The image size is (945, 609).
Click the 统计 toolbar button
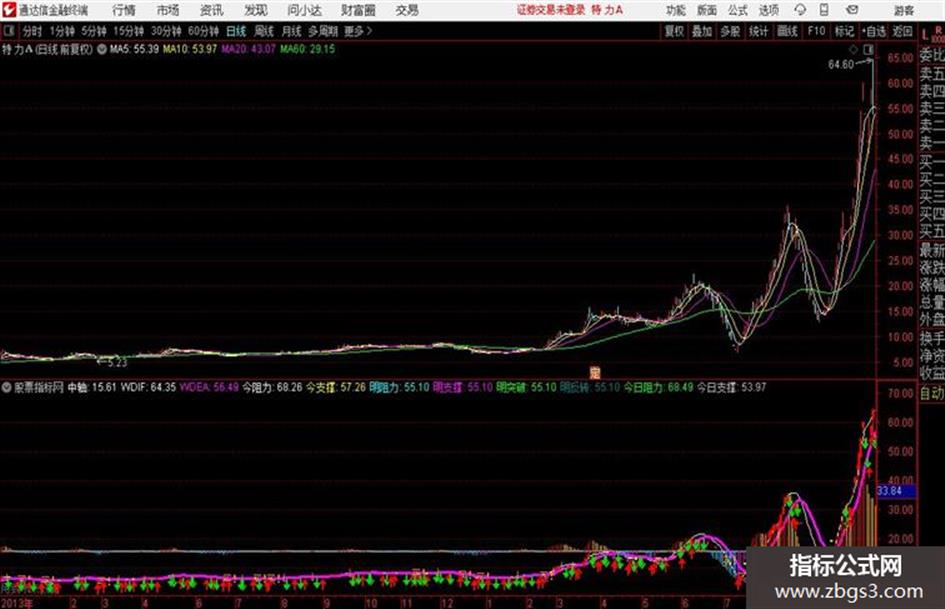759,31
